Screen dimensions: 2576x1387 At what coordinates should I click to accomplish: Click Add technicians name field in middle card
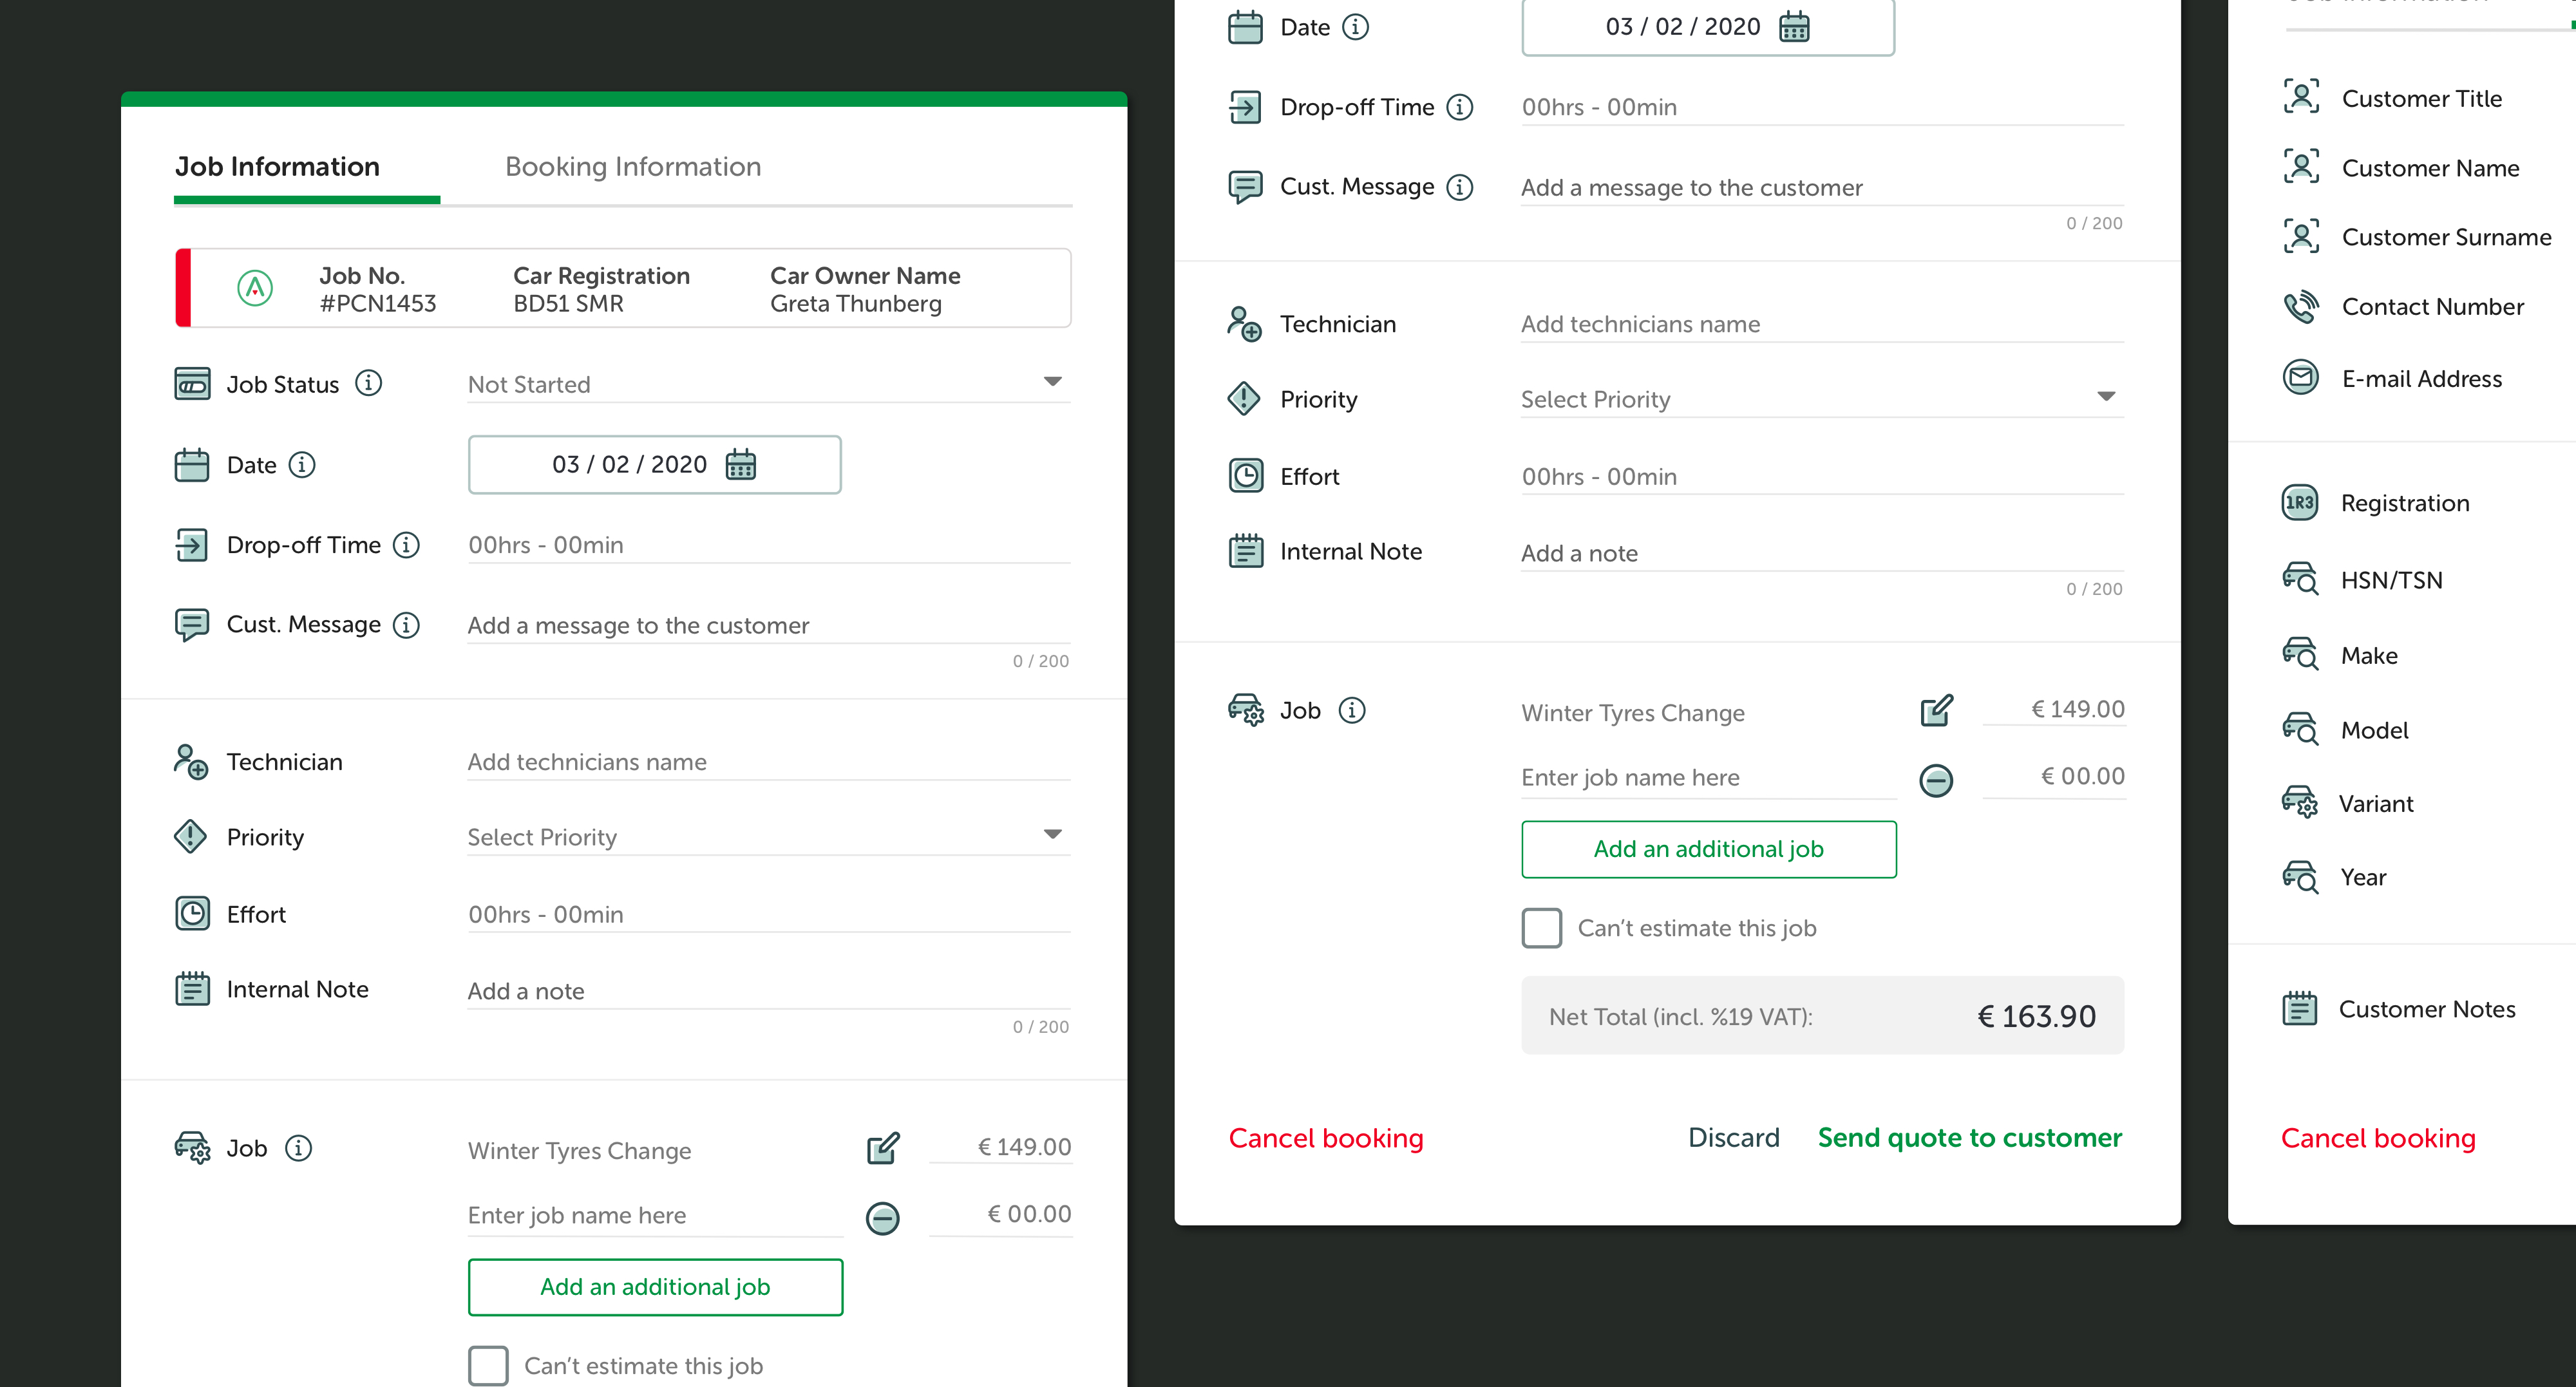1822,324
